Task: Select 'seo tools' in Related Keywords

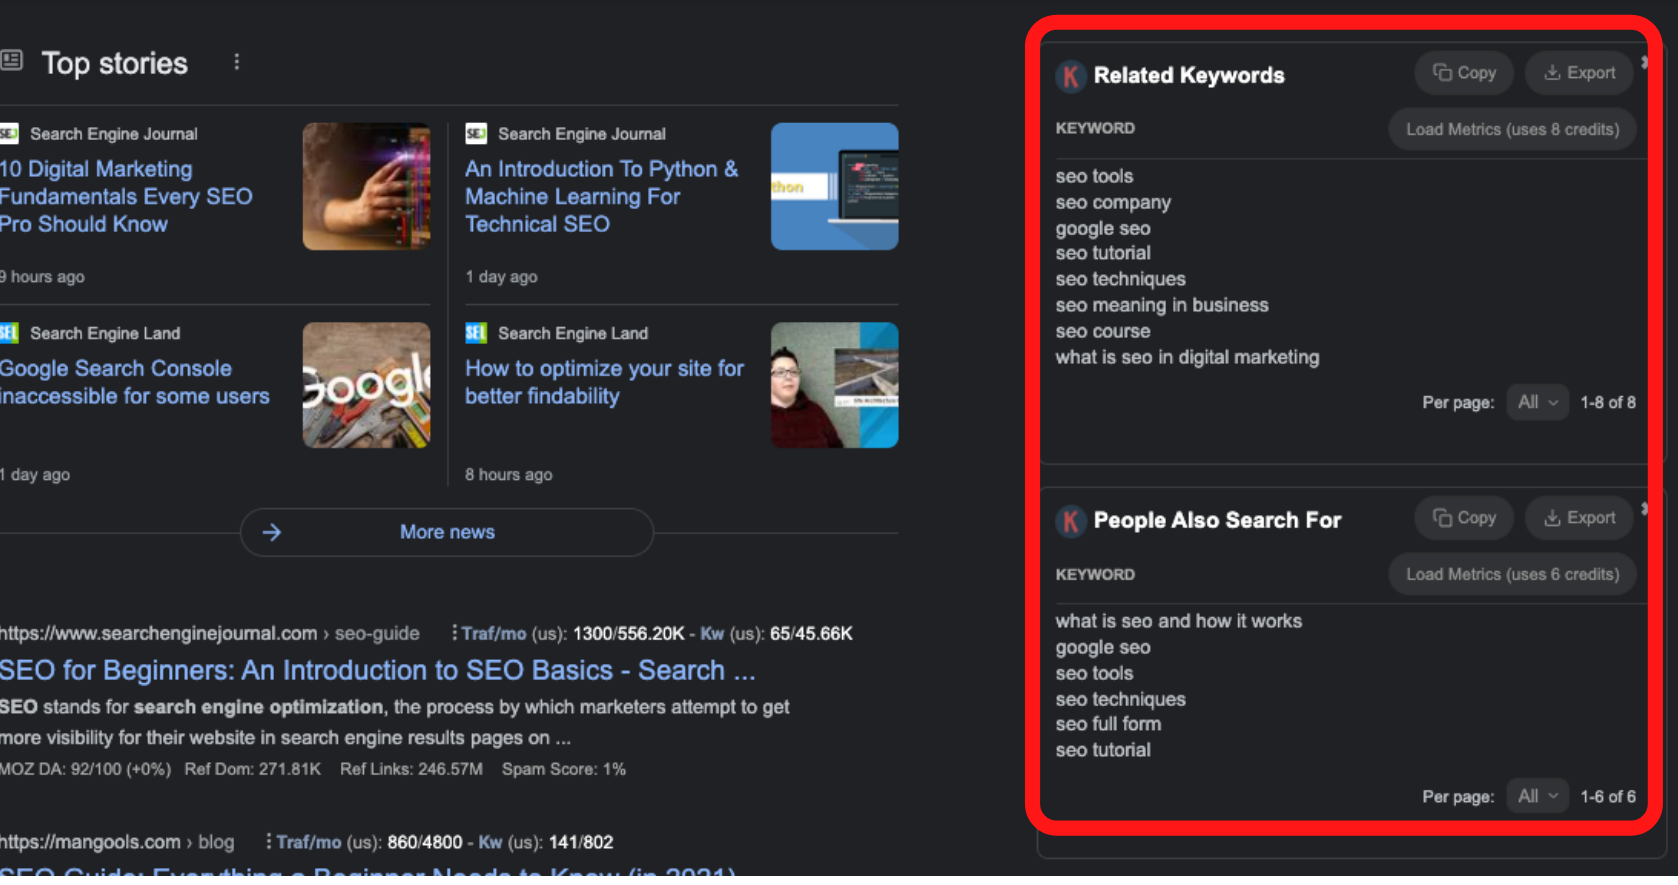Action: tap(1094, 177)
